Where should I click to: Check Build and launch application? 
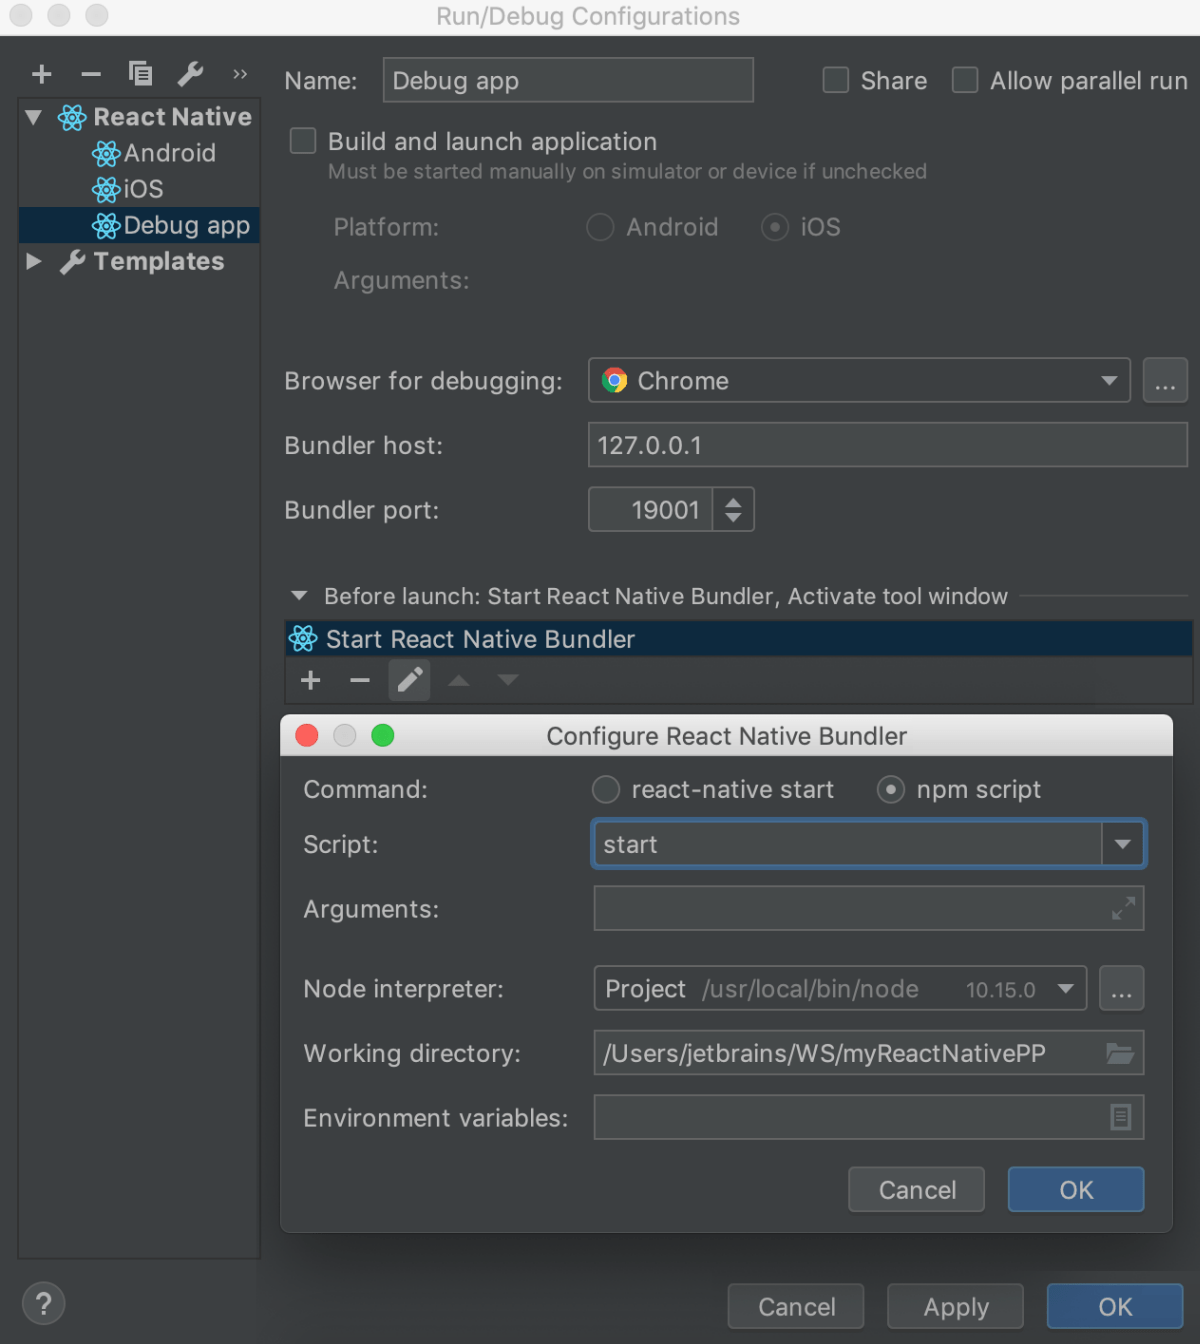coord(303,141)
